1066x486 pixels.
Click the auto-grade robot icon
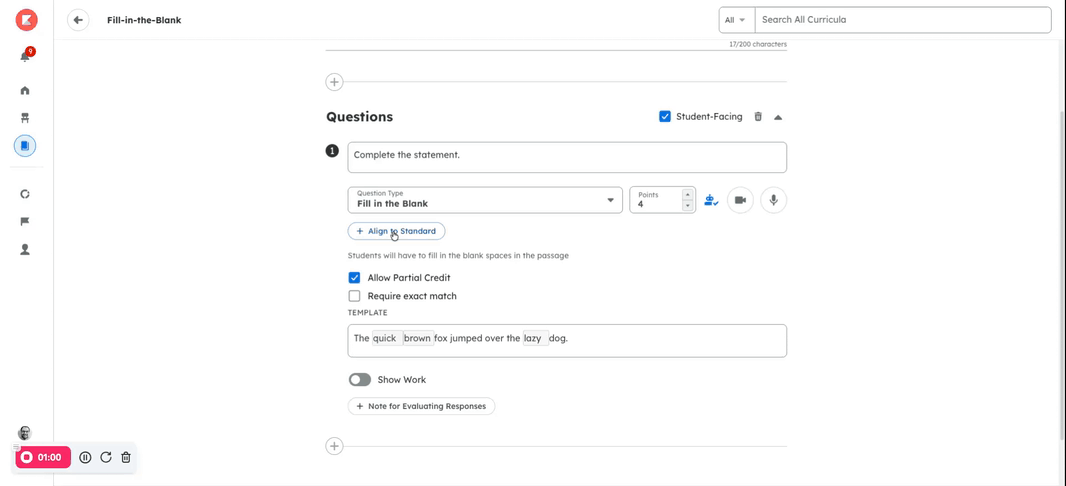(x=711, y=201)
